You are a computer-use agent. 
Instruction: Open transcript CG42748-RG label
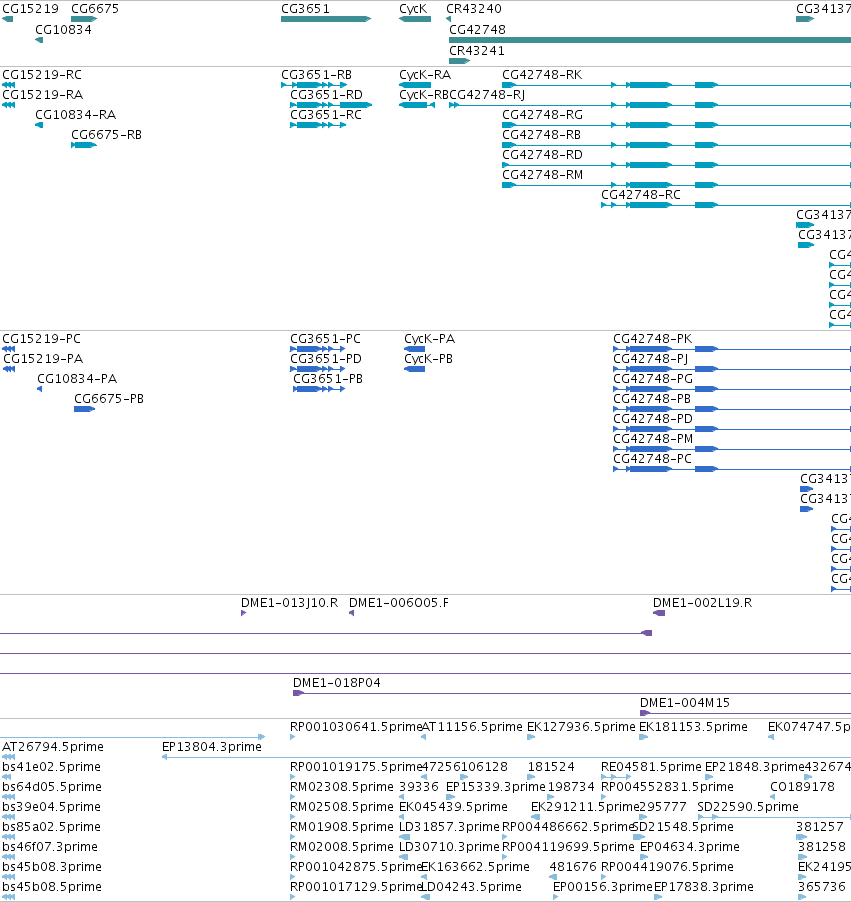pos(543,114)
